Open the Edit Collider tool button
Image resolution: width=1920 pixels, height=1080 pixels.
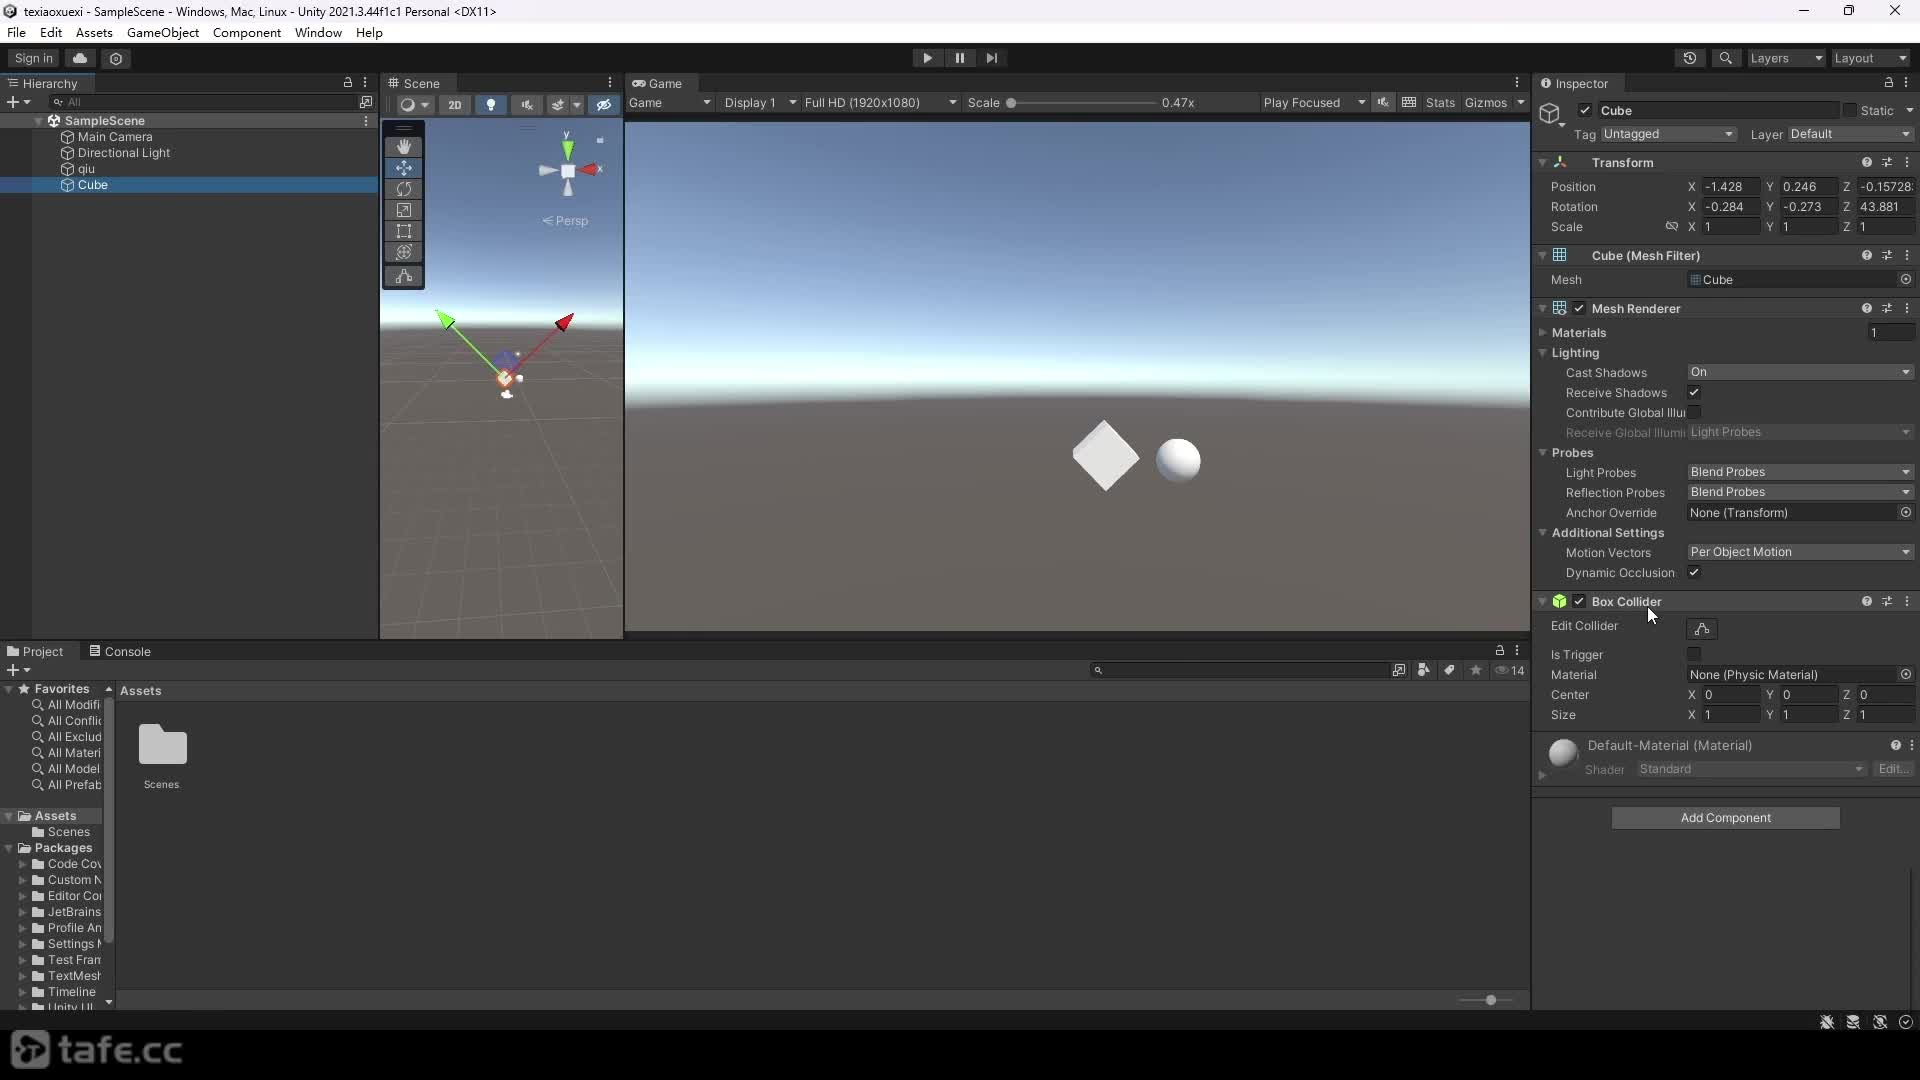pyautogui.click(x=1702, y=629)
